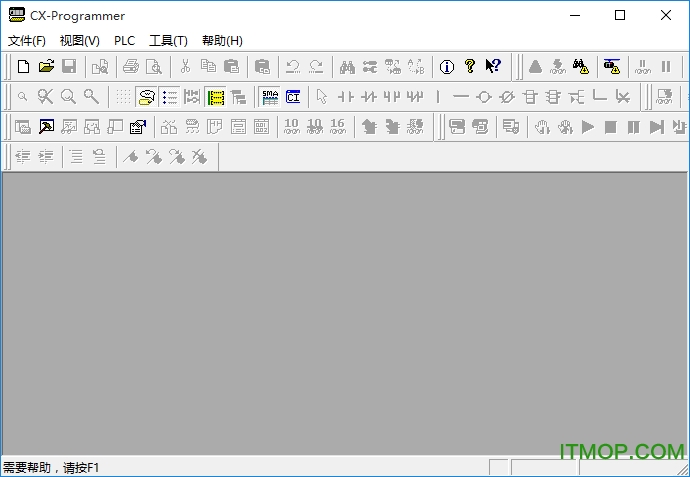Click the open folder icon
This screenshot has width=690, height=477.
point(46,66)
